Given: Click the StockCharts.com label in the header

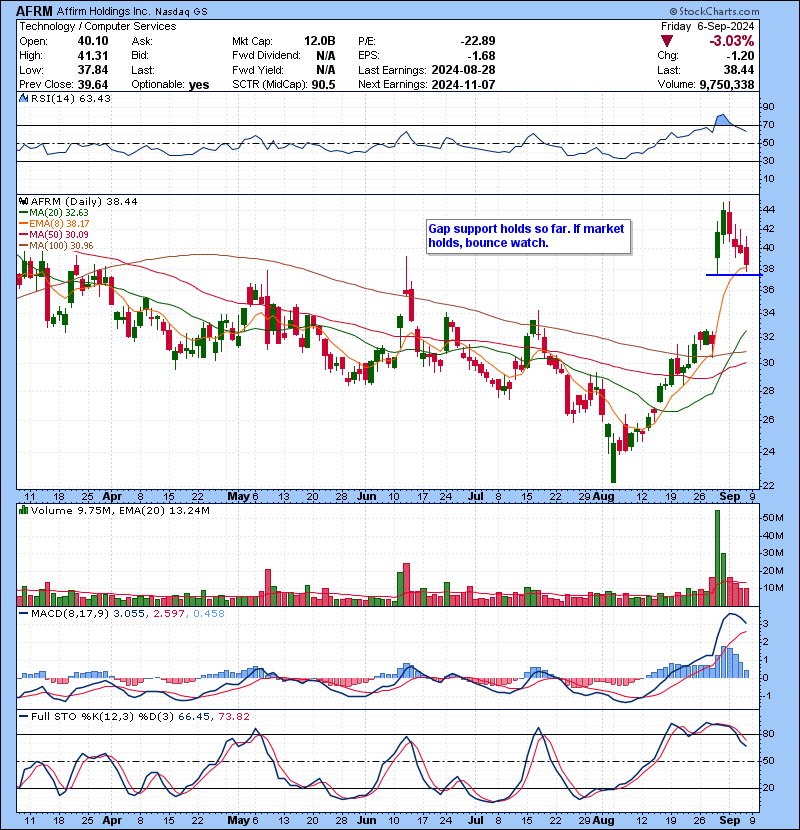Looking at the screenshot, I should pos(714,11).
